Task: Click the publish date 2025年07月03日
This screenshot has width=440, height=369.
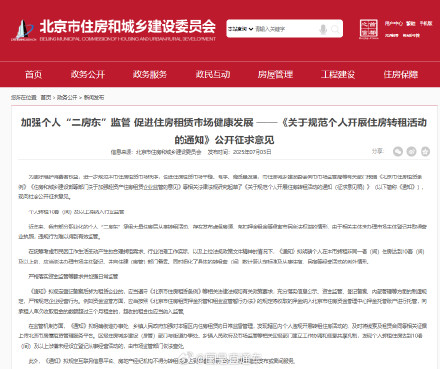Action: tap(252, 152)
